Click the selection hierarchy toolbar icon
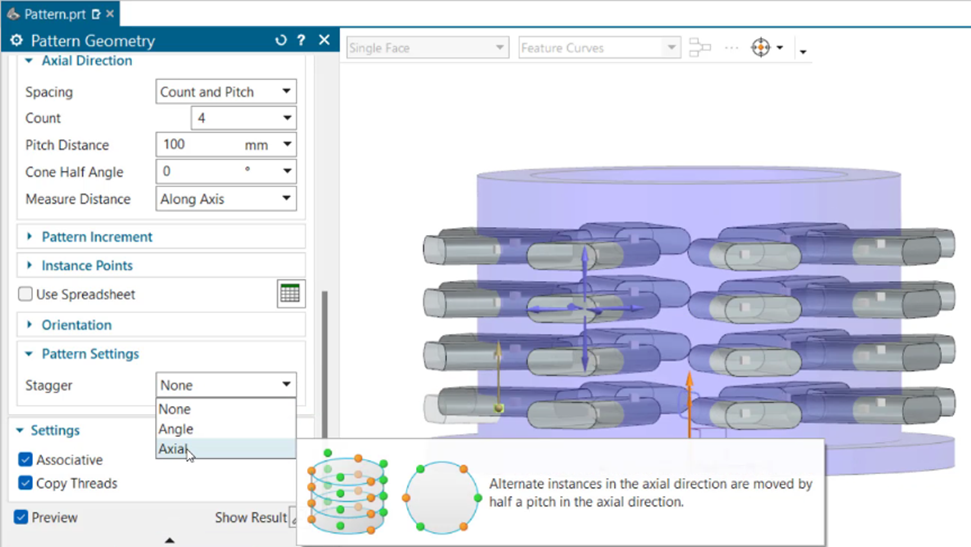The height and width of the screenshot is (547, 971). (x=700, y=48)
